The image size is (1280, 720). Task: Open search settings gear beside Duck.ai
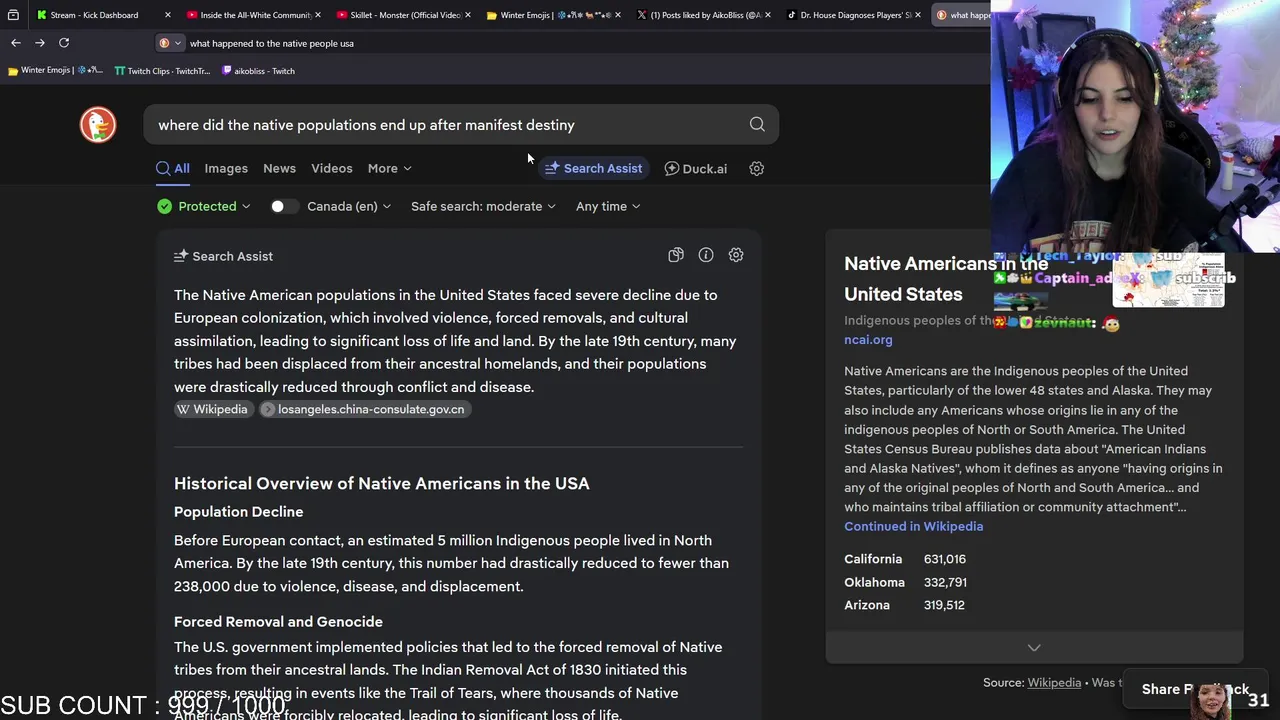(x=757, y=169)
